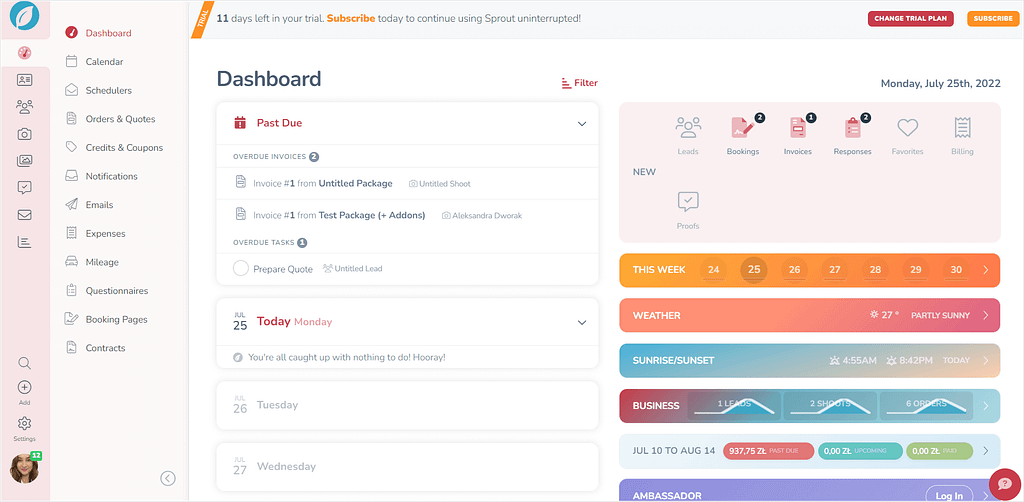This screenshot has width=1024, height=502.
Task: Open the dashboard Filter
Action: coord(580,83)
